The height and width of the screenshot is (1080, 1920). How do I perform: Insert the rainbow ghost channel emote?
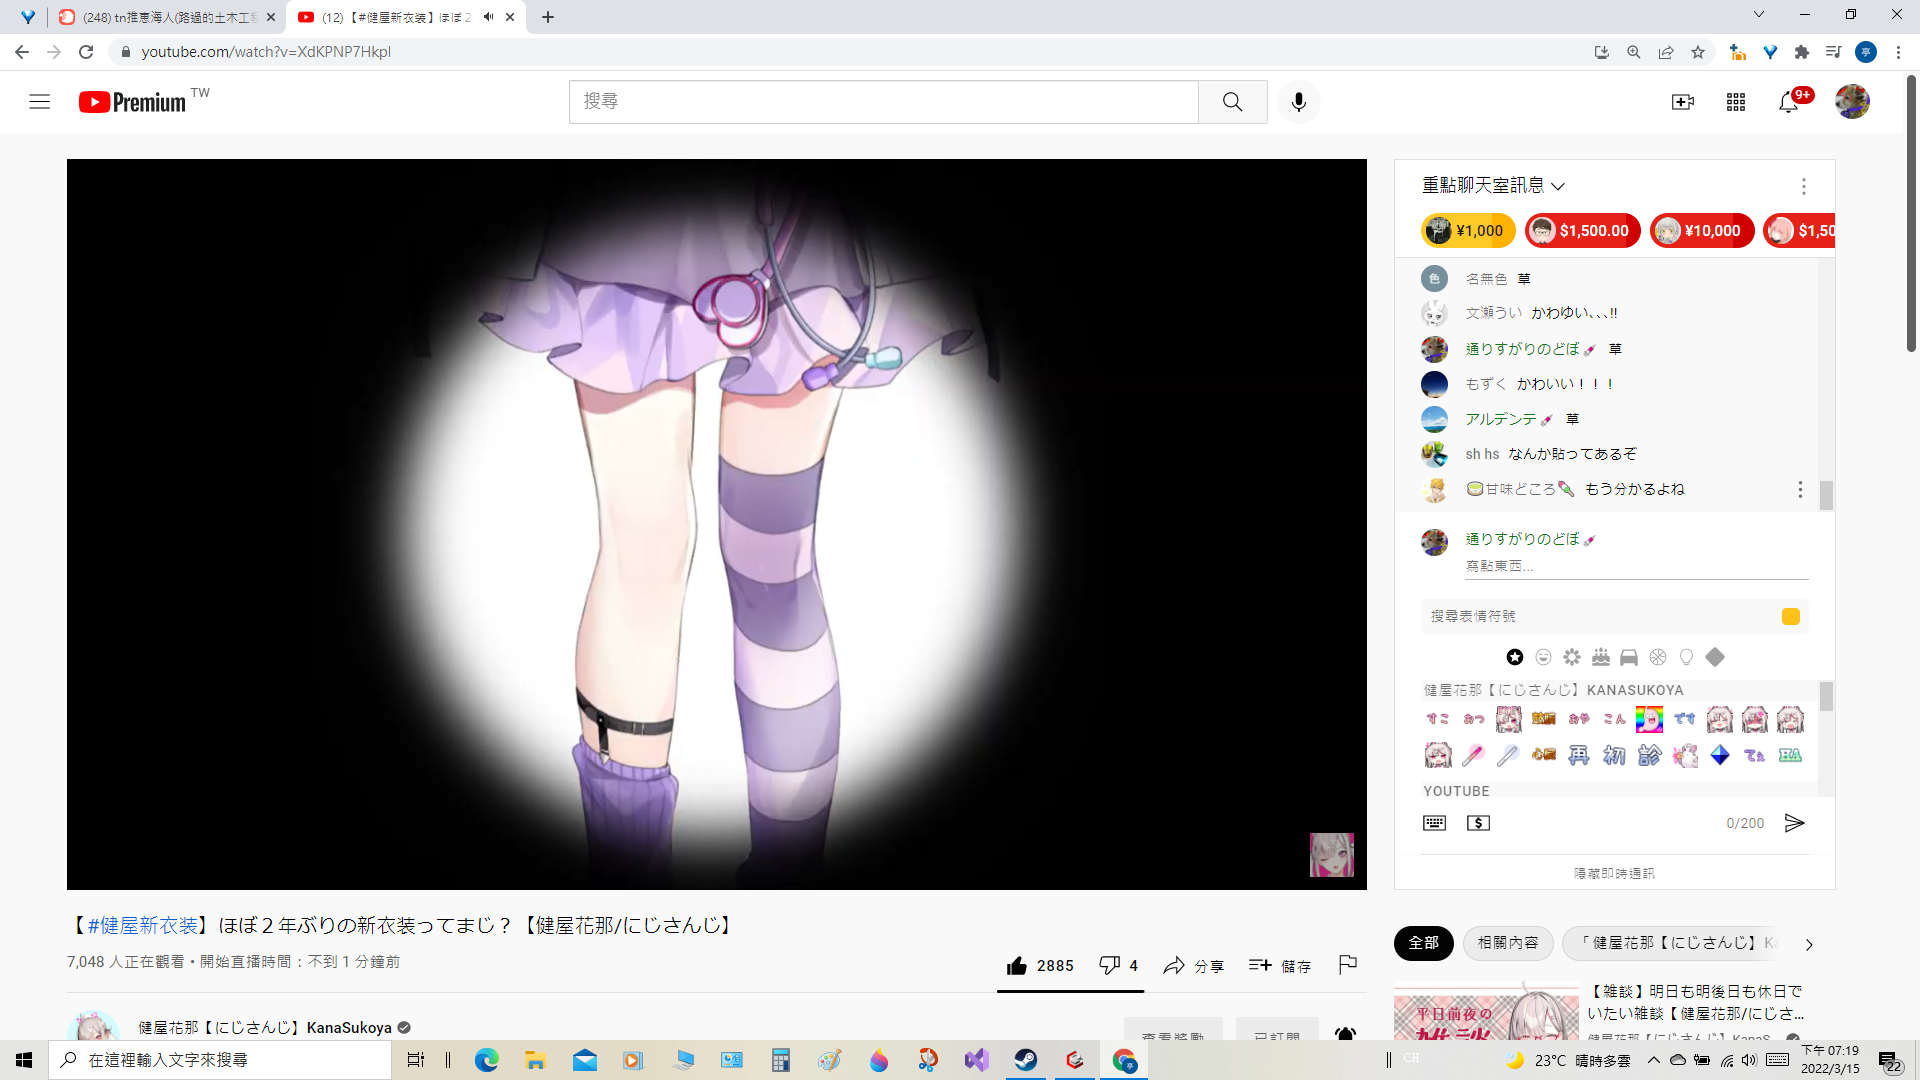(1649, 719)
